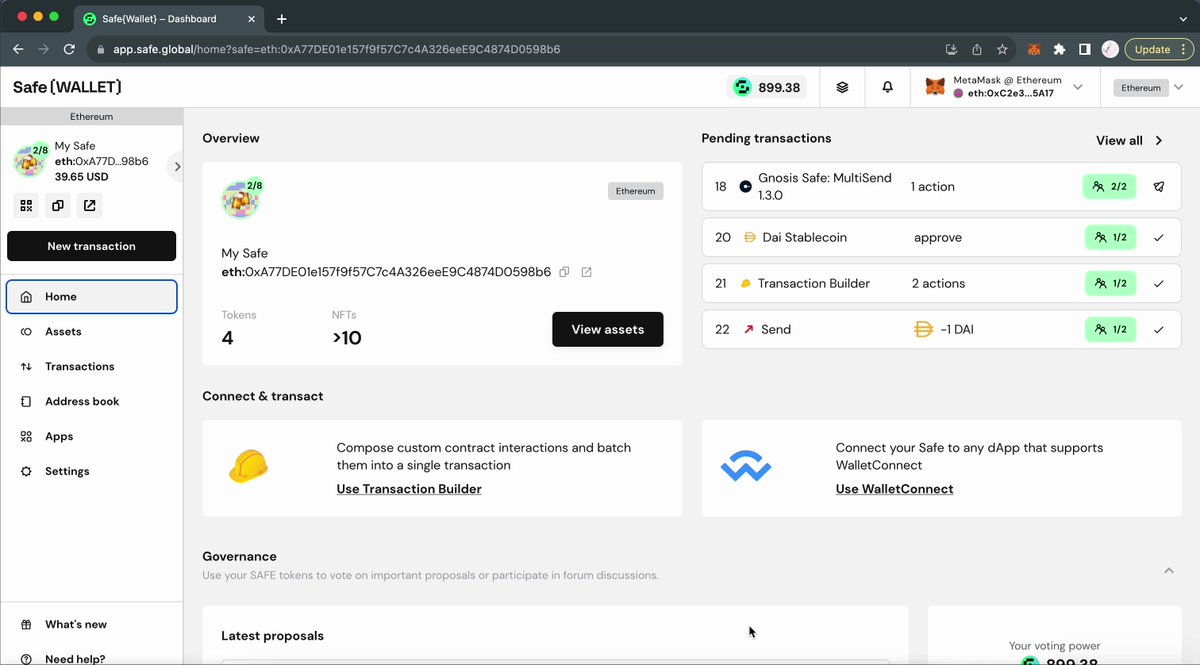Click the Latest proposals heading
The height and width of the screenshot is (665, 1200).
272,636
